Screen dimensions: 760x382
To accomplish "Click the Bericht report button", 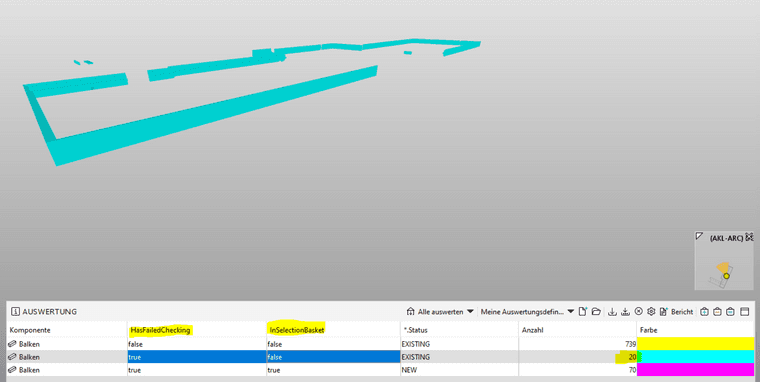I will [x=676, y=312].
